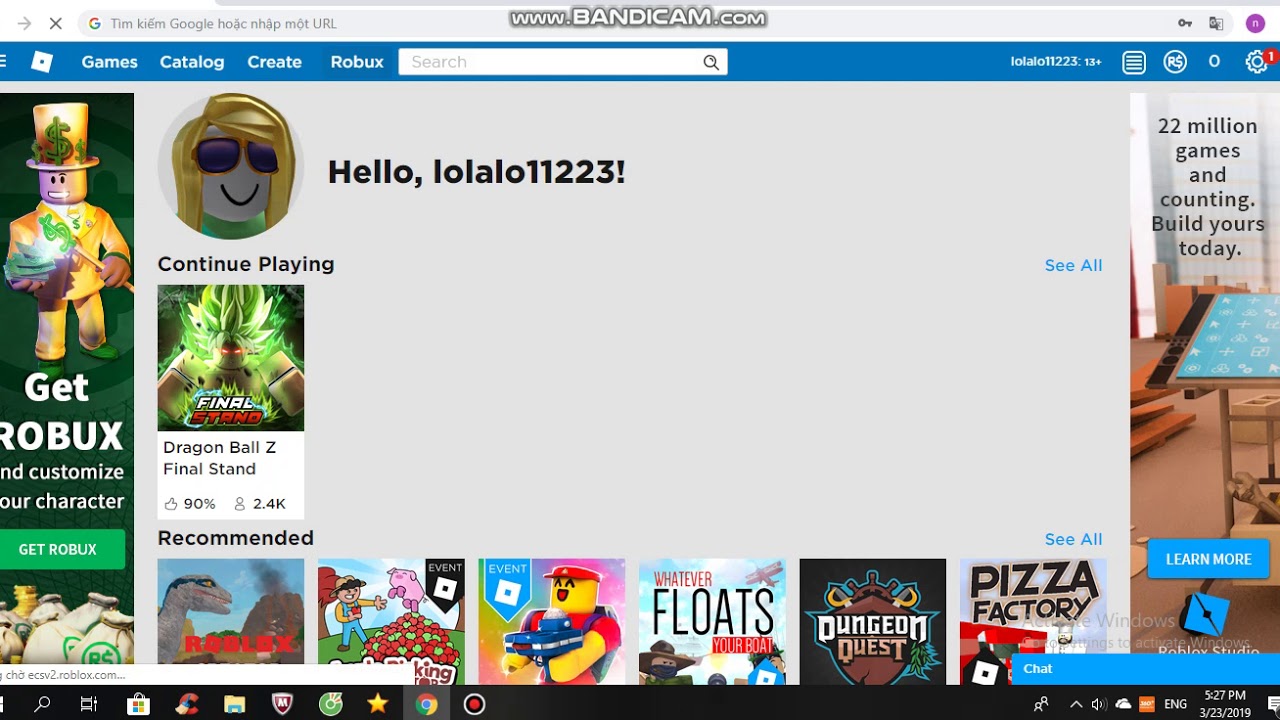The image size is (1280, 720).
Task: Open the dinosaur Roblox recommended game
Action: click(x=231, y=621)
